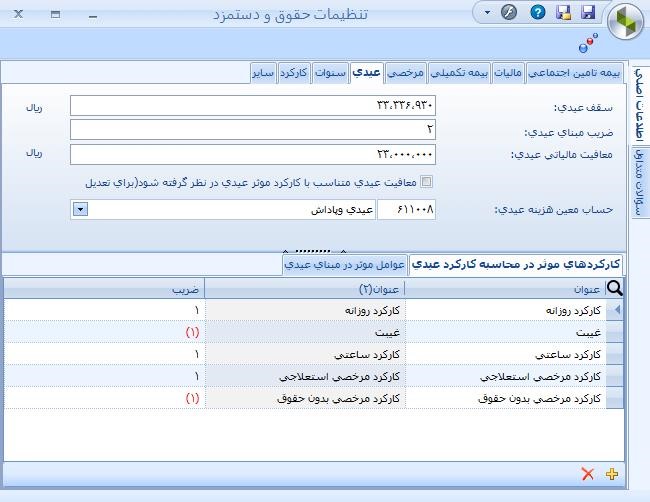This screenshot has height=502, width=650.
Task: Click the ضریب مبنای عیدی input field
Action: [255, 130]
